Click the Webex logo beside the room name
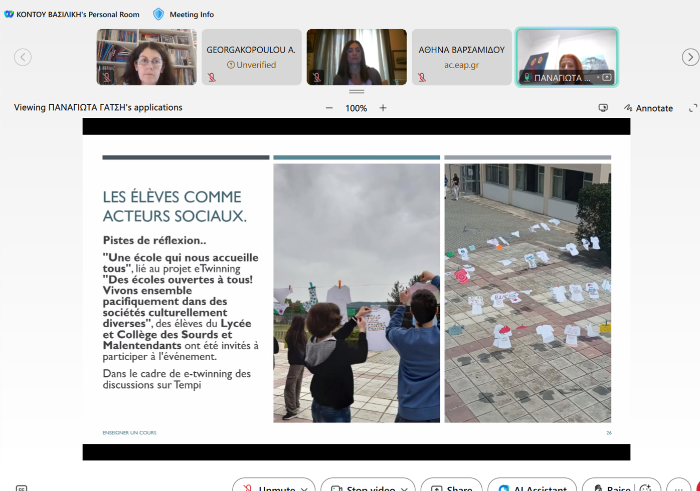 (x=9, y=14)
